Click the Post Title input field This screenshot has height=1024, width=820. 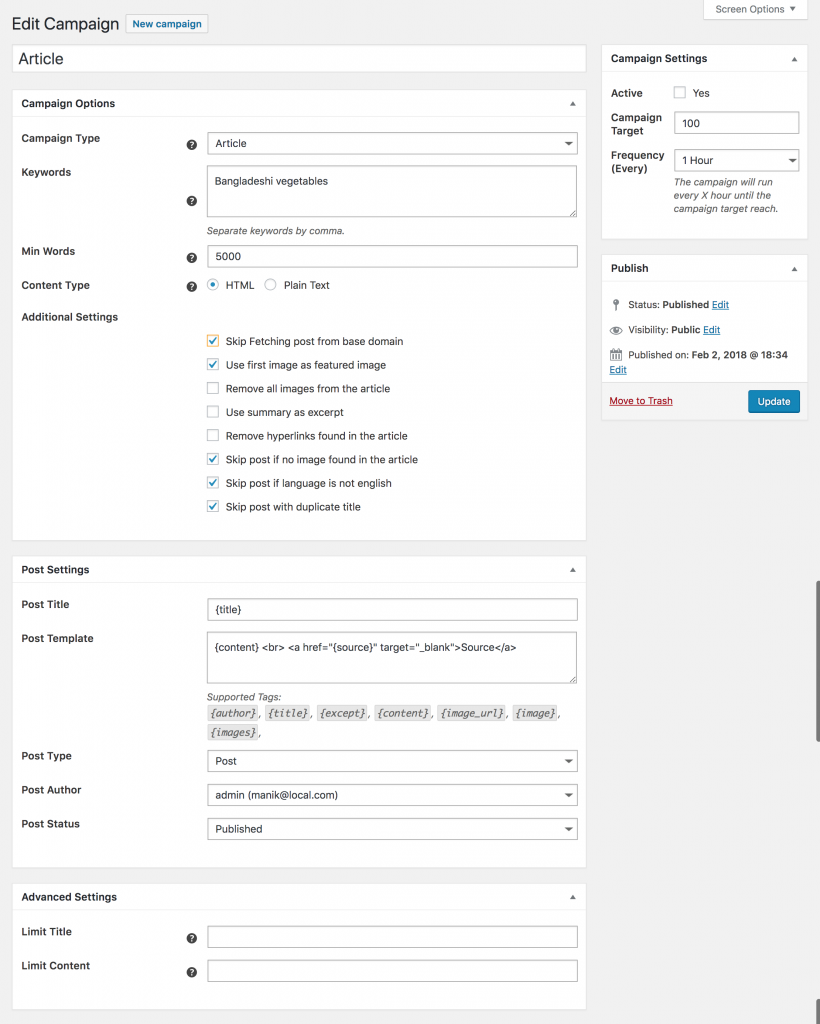(392, 609)
